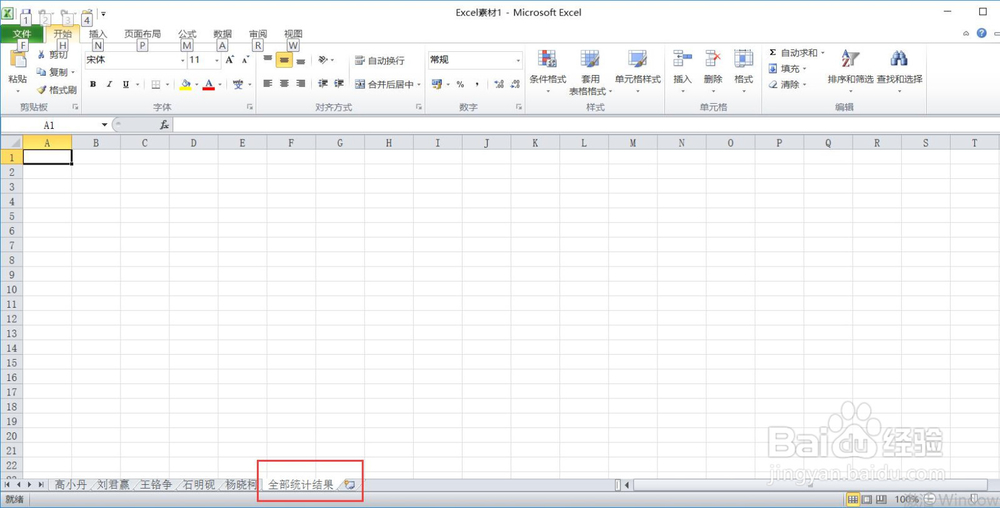
Task: Select sheet tab 王铭争
Action: pyautogui.click(x=157, y=485)
